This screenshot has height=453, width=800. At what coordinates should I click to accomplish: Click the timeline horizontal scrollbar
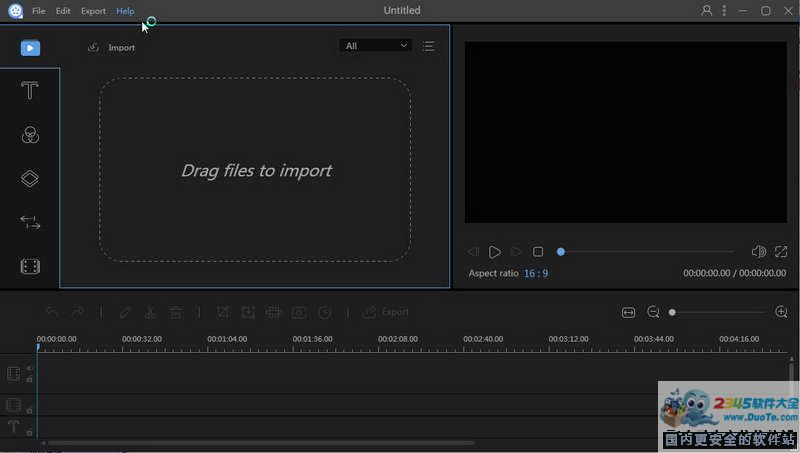click(260, 443)
